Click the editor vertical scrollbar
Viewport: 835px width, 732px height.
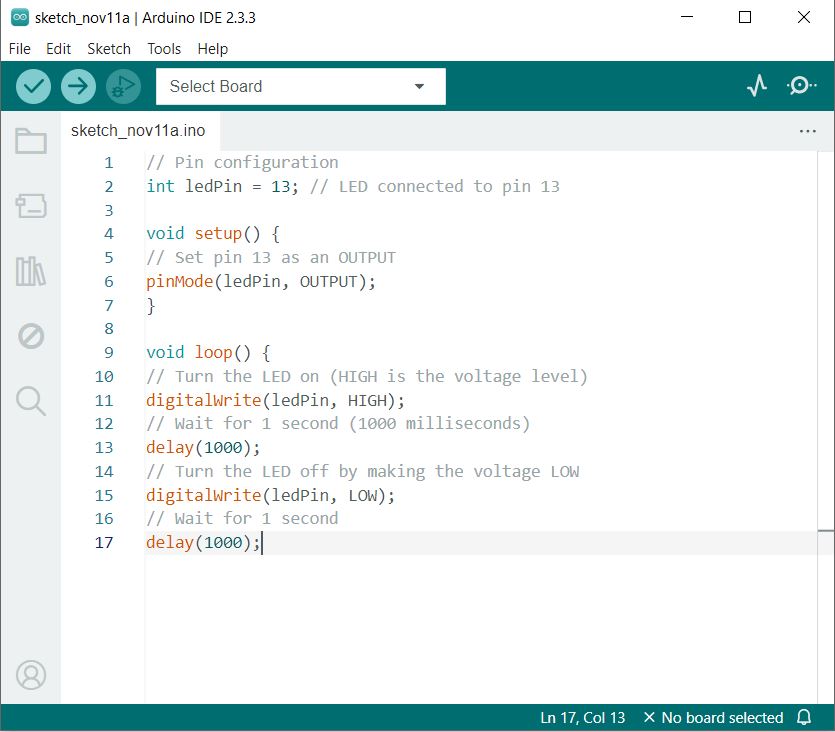pos(826,426)
